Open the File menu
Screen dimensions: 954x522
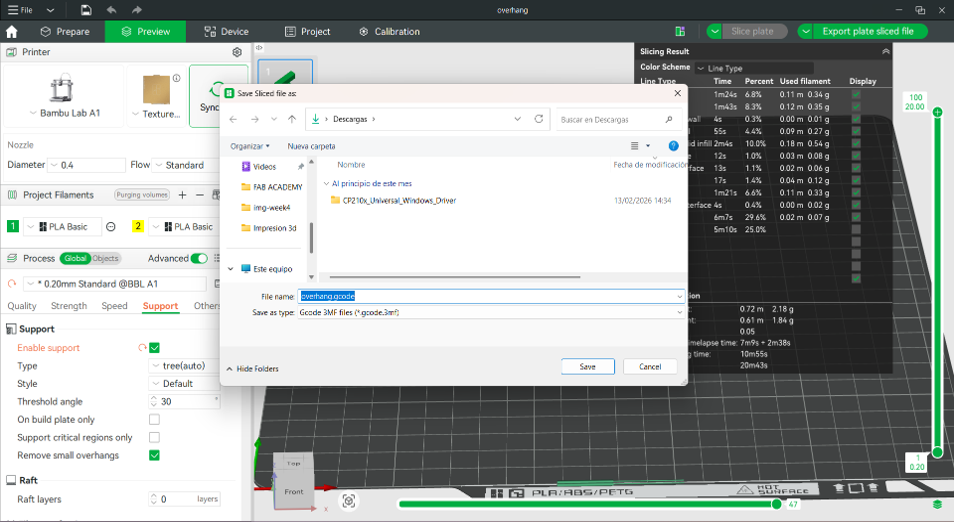click(x=20, y=10)
